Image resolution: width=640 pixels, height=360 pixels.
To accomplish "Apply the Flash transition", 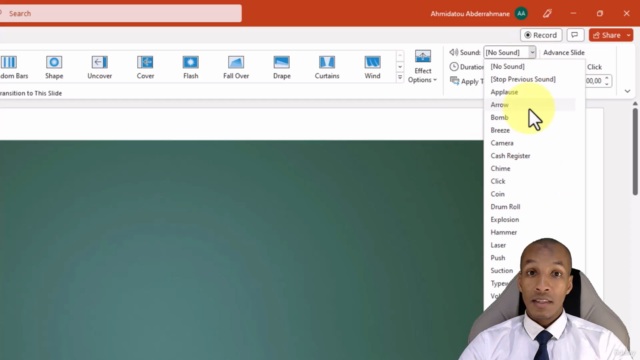I will click(x=191, y=67).
